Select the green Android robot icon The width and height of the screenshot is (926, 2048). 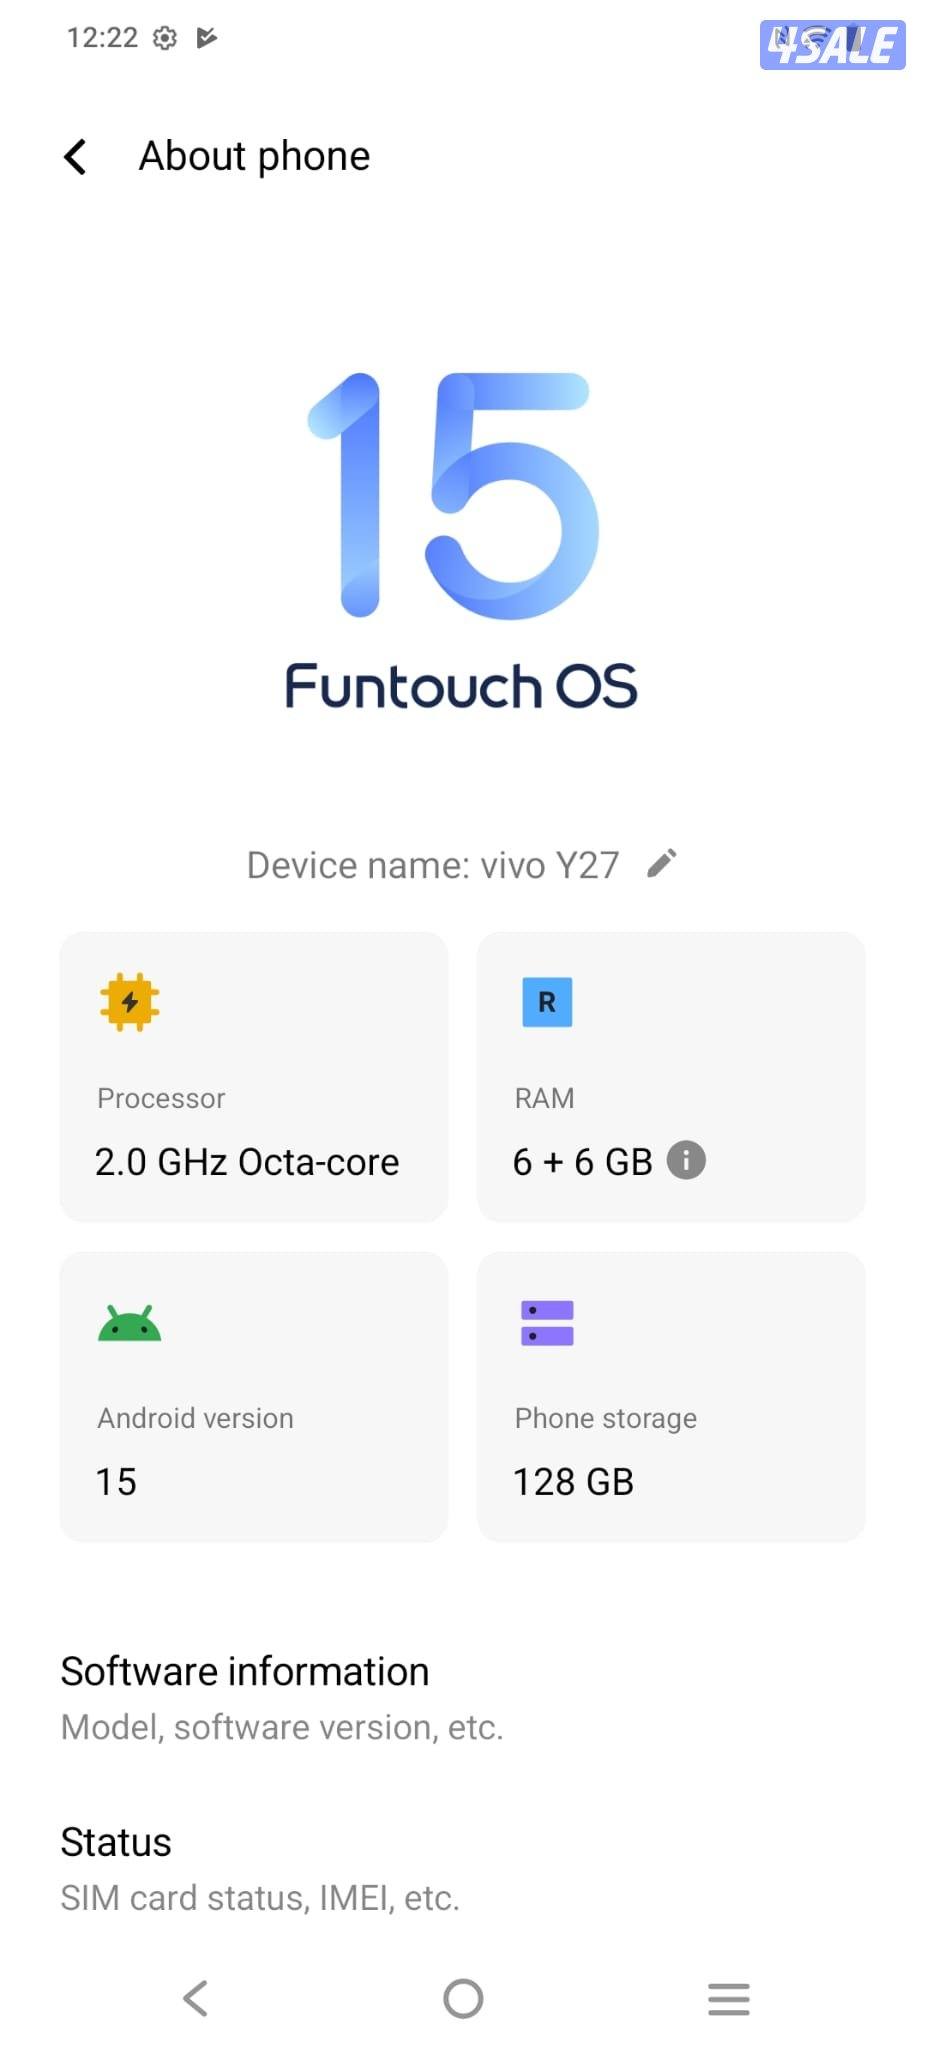130,1320
